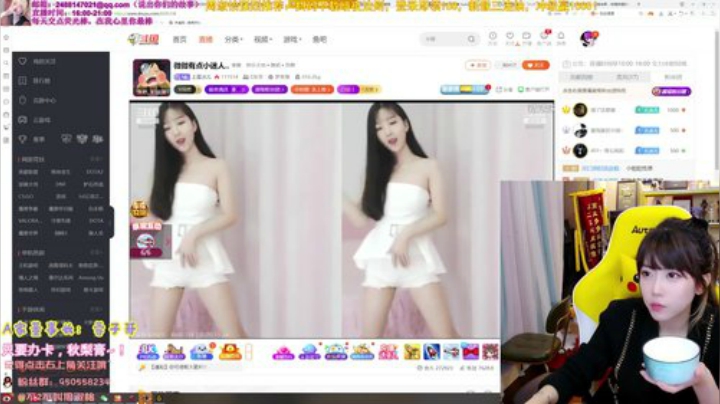Image resolution: width=720 pixels, height=404 pixels.
Task: Click the header icon with red notification badge
Action: point(544,38)
